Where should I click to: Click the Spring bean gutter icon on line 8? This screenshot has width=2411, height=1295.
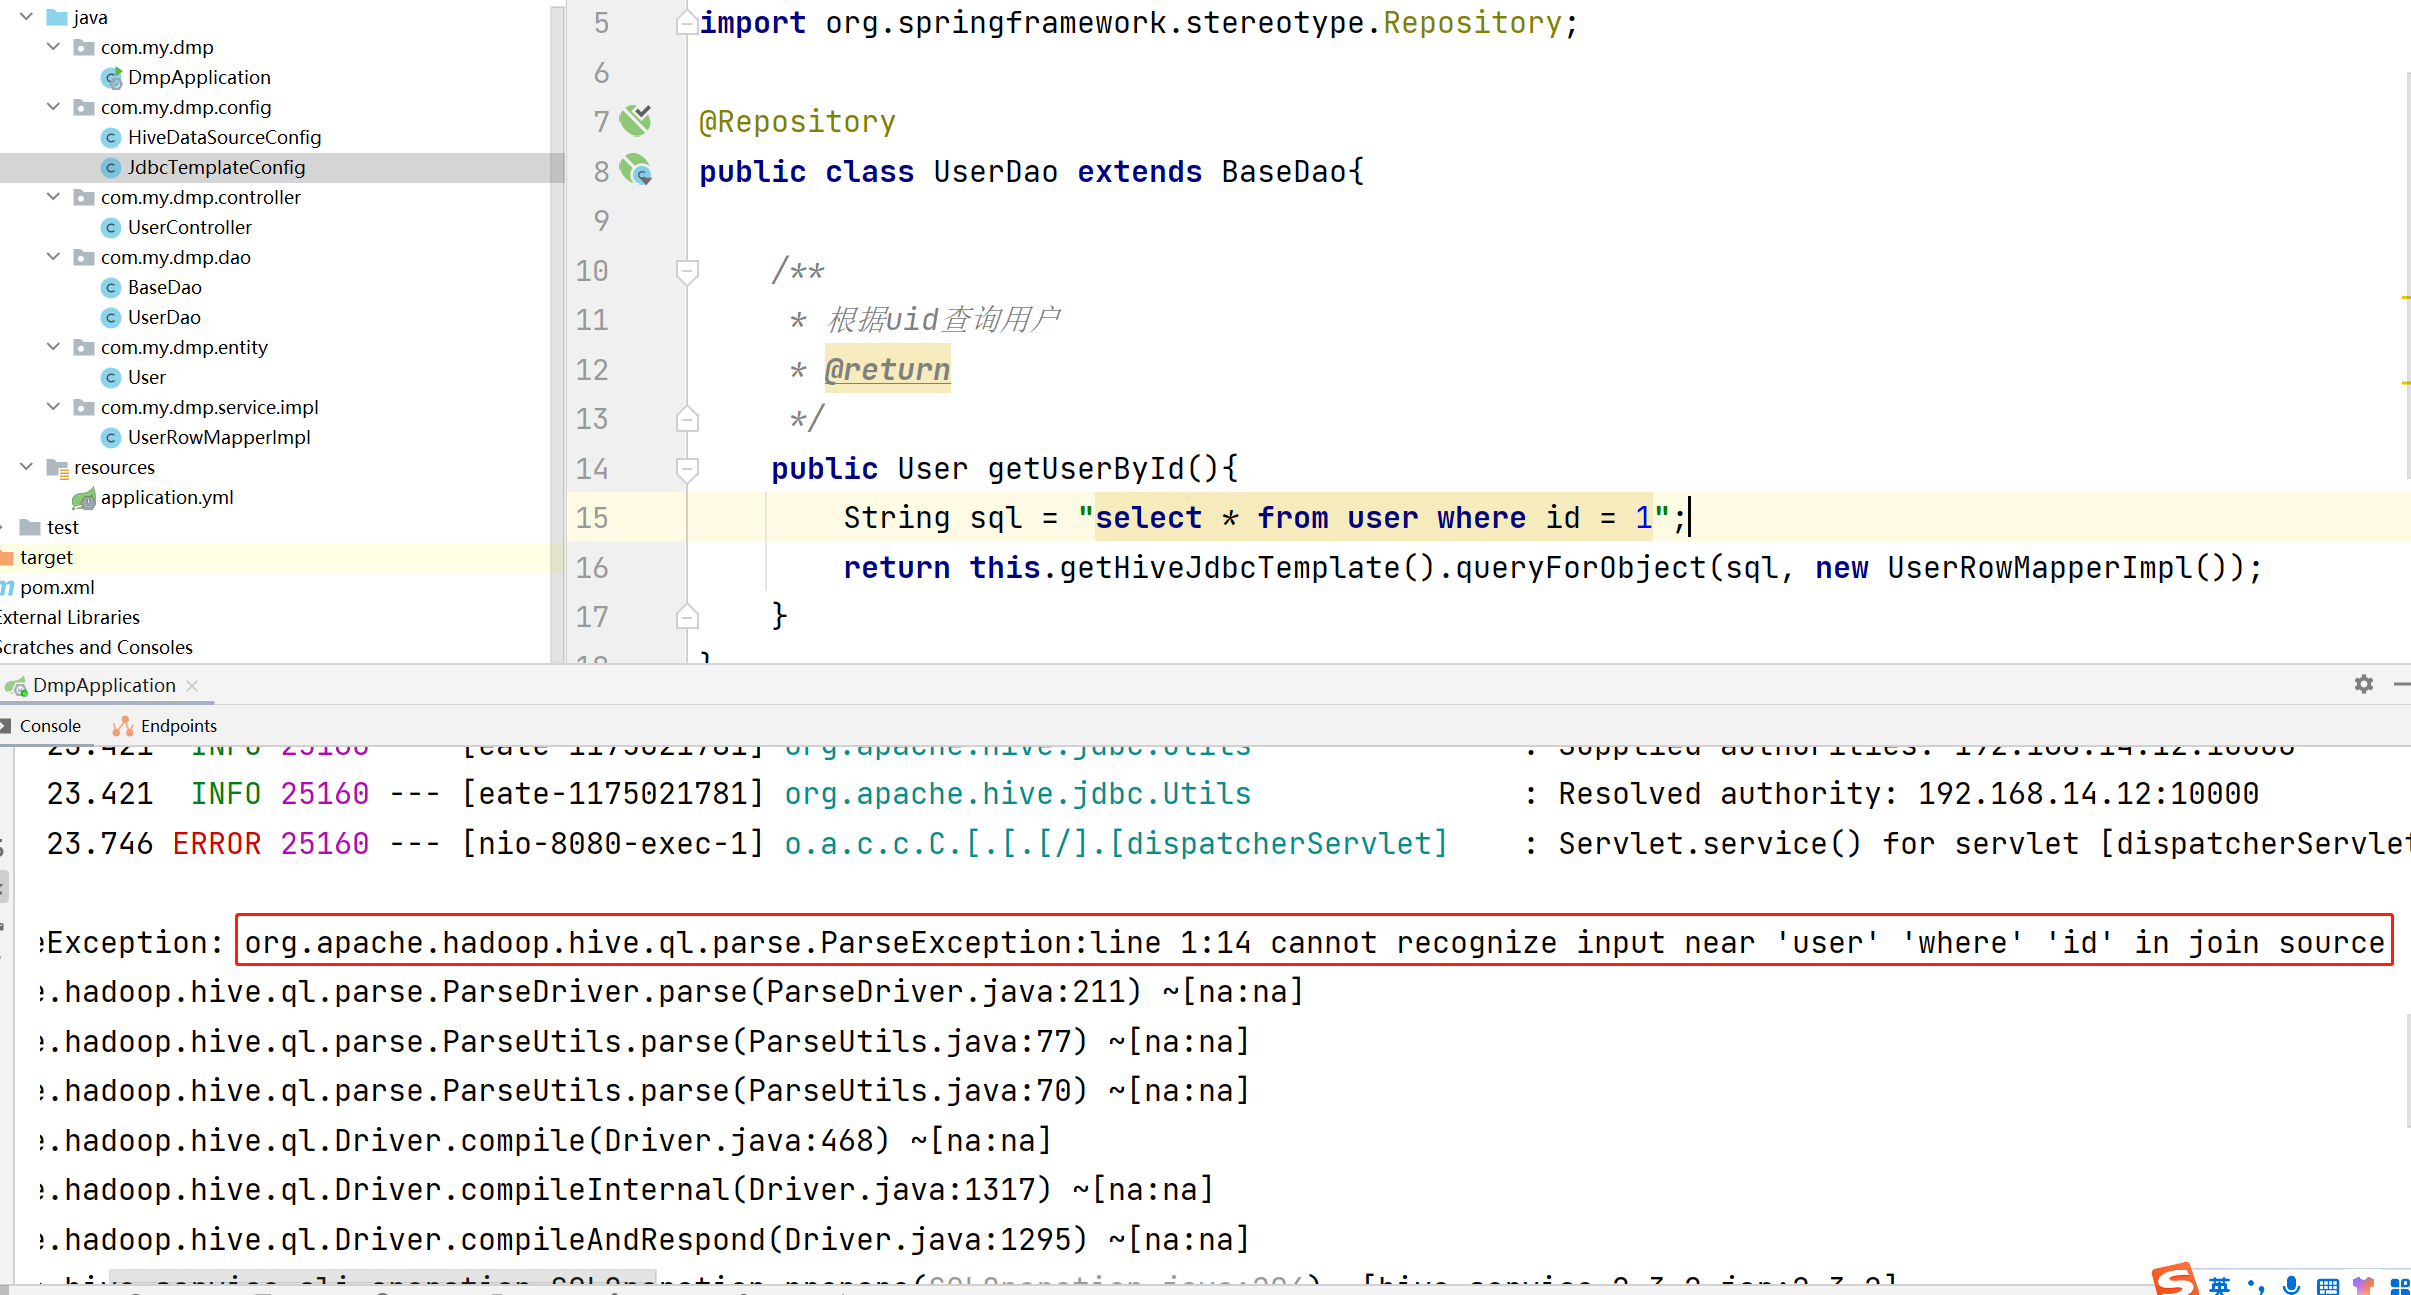[635, 170]
